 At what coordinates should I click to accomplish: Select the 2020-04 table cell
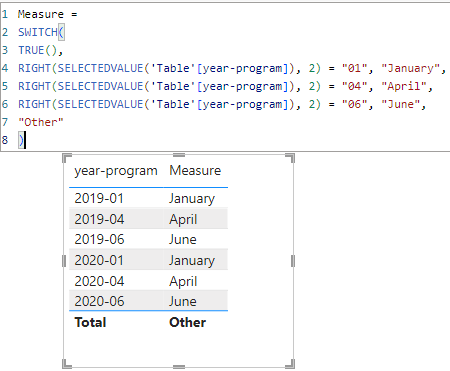tap(99, 281)
